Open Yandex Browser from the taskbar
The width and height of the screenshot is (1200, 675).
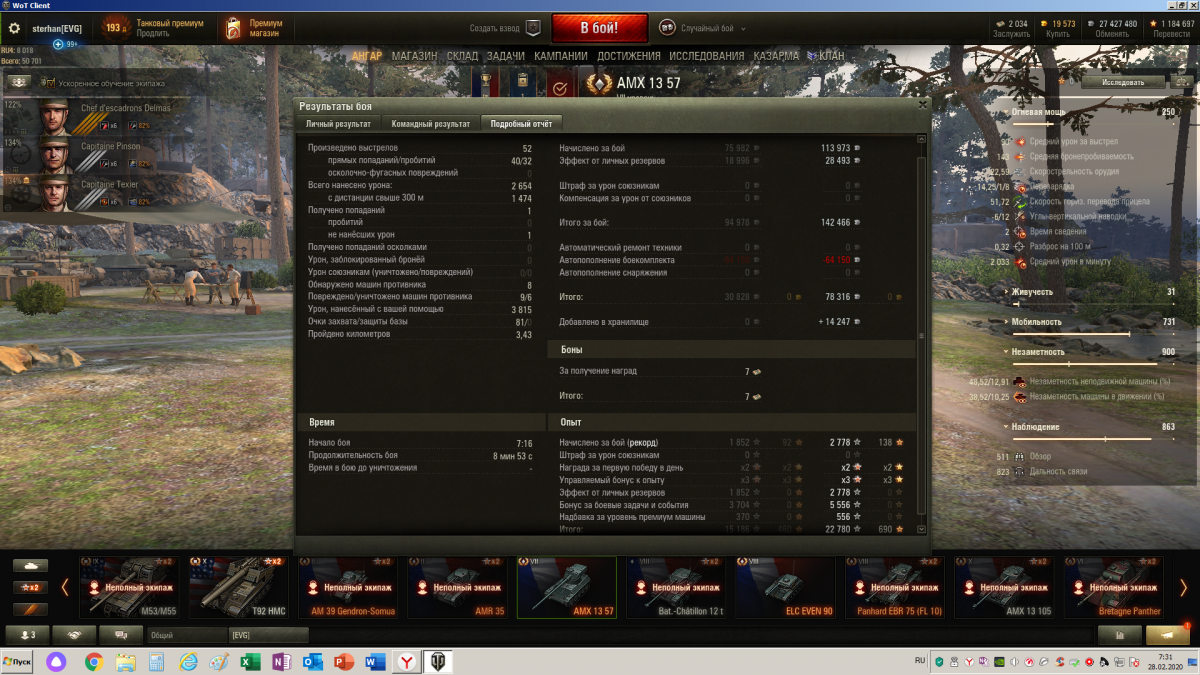point(406,662)
